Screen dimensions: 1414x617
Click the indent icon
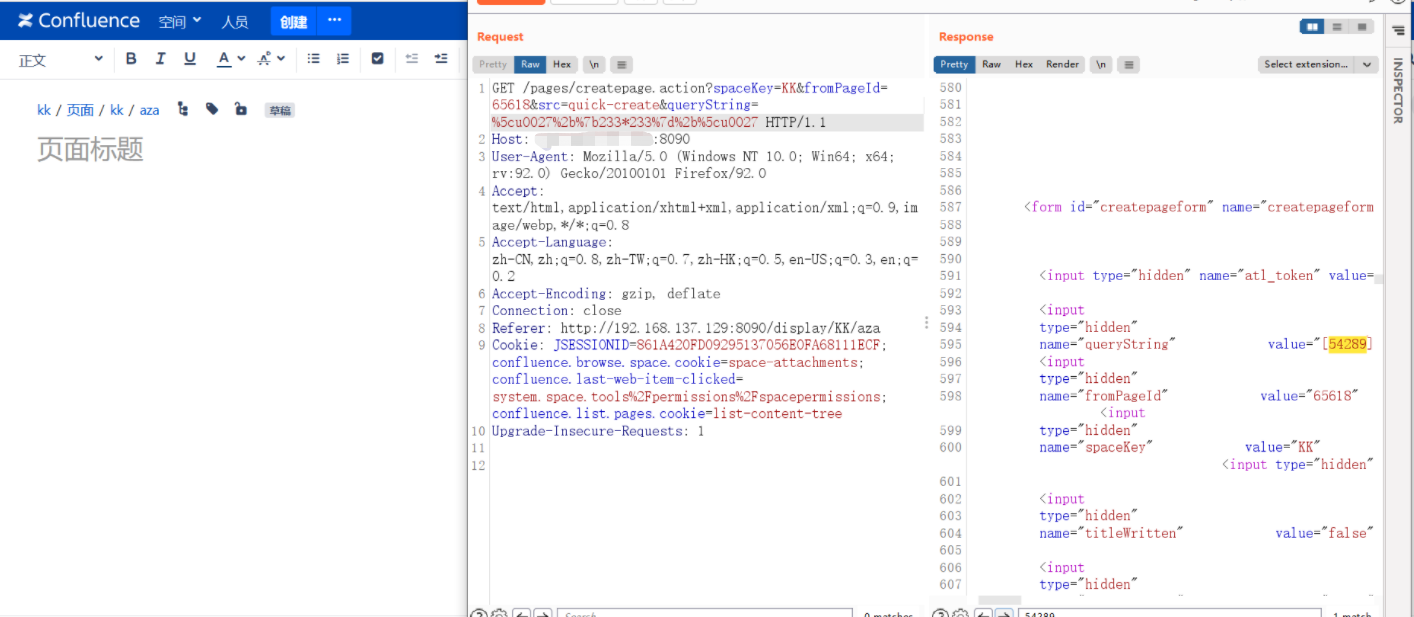tap(441, 59)
